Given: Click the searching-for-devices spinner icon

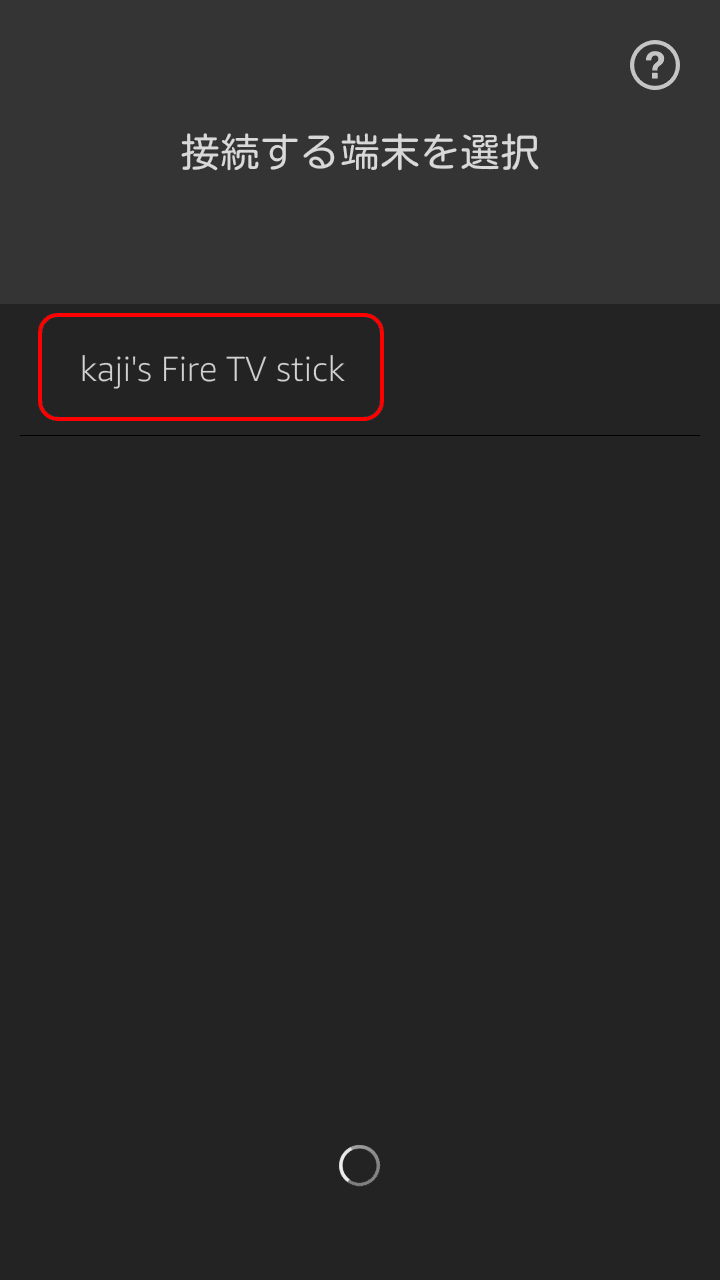Looking at the screenshot, I should (360, 1166).
